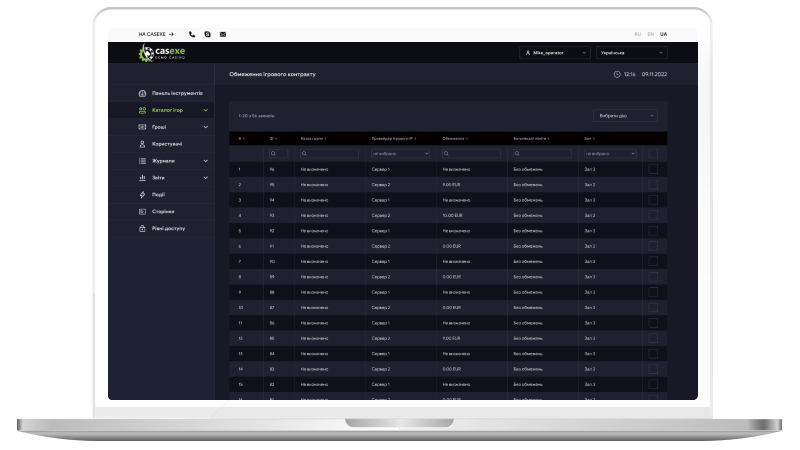Open the Mike_operator user dropdown
Viewport: 800px width, 450px height.
click(555, 53)
